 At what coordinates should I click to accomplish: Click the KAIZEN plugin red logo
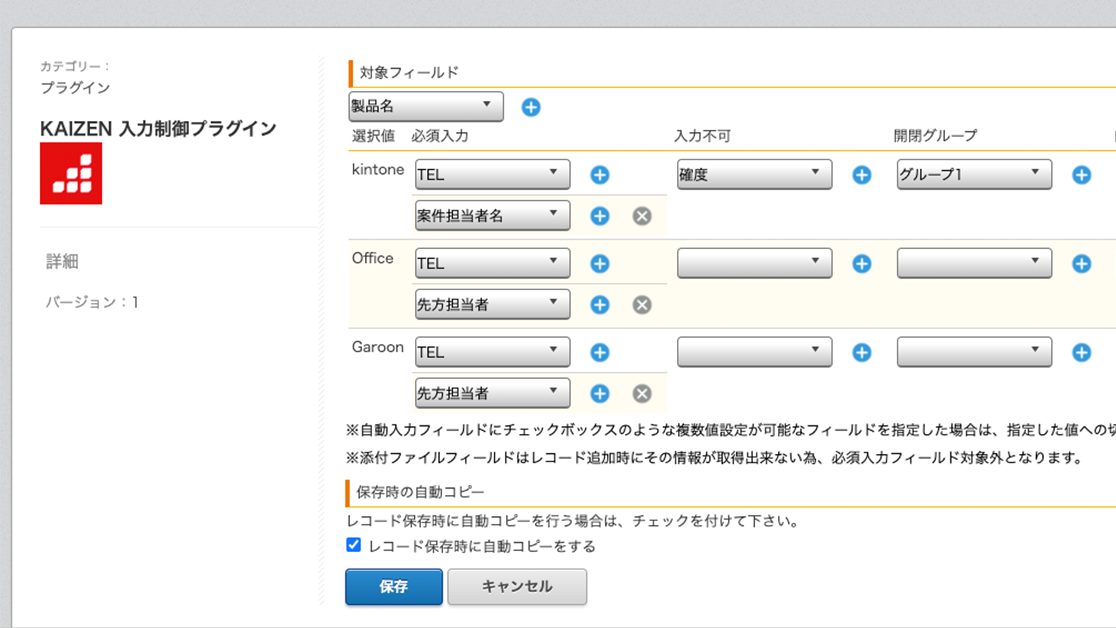coord(71,173)
